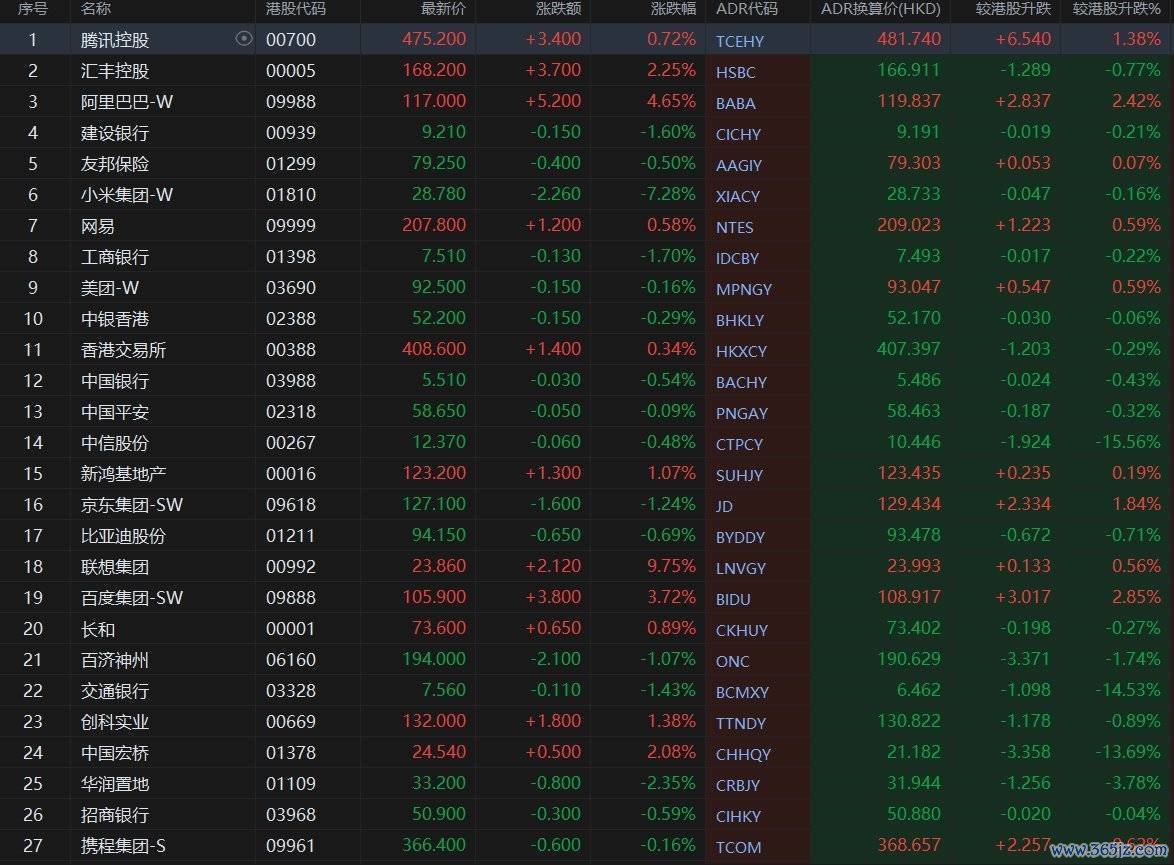Viewport: 1174px width, 865px height.
Task: Click the -15.56% ADR difference value
Action: point(1128,442)
